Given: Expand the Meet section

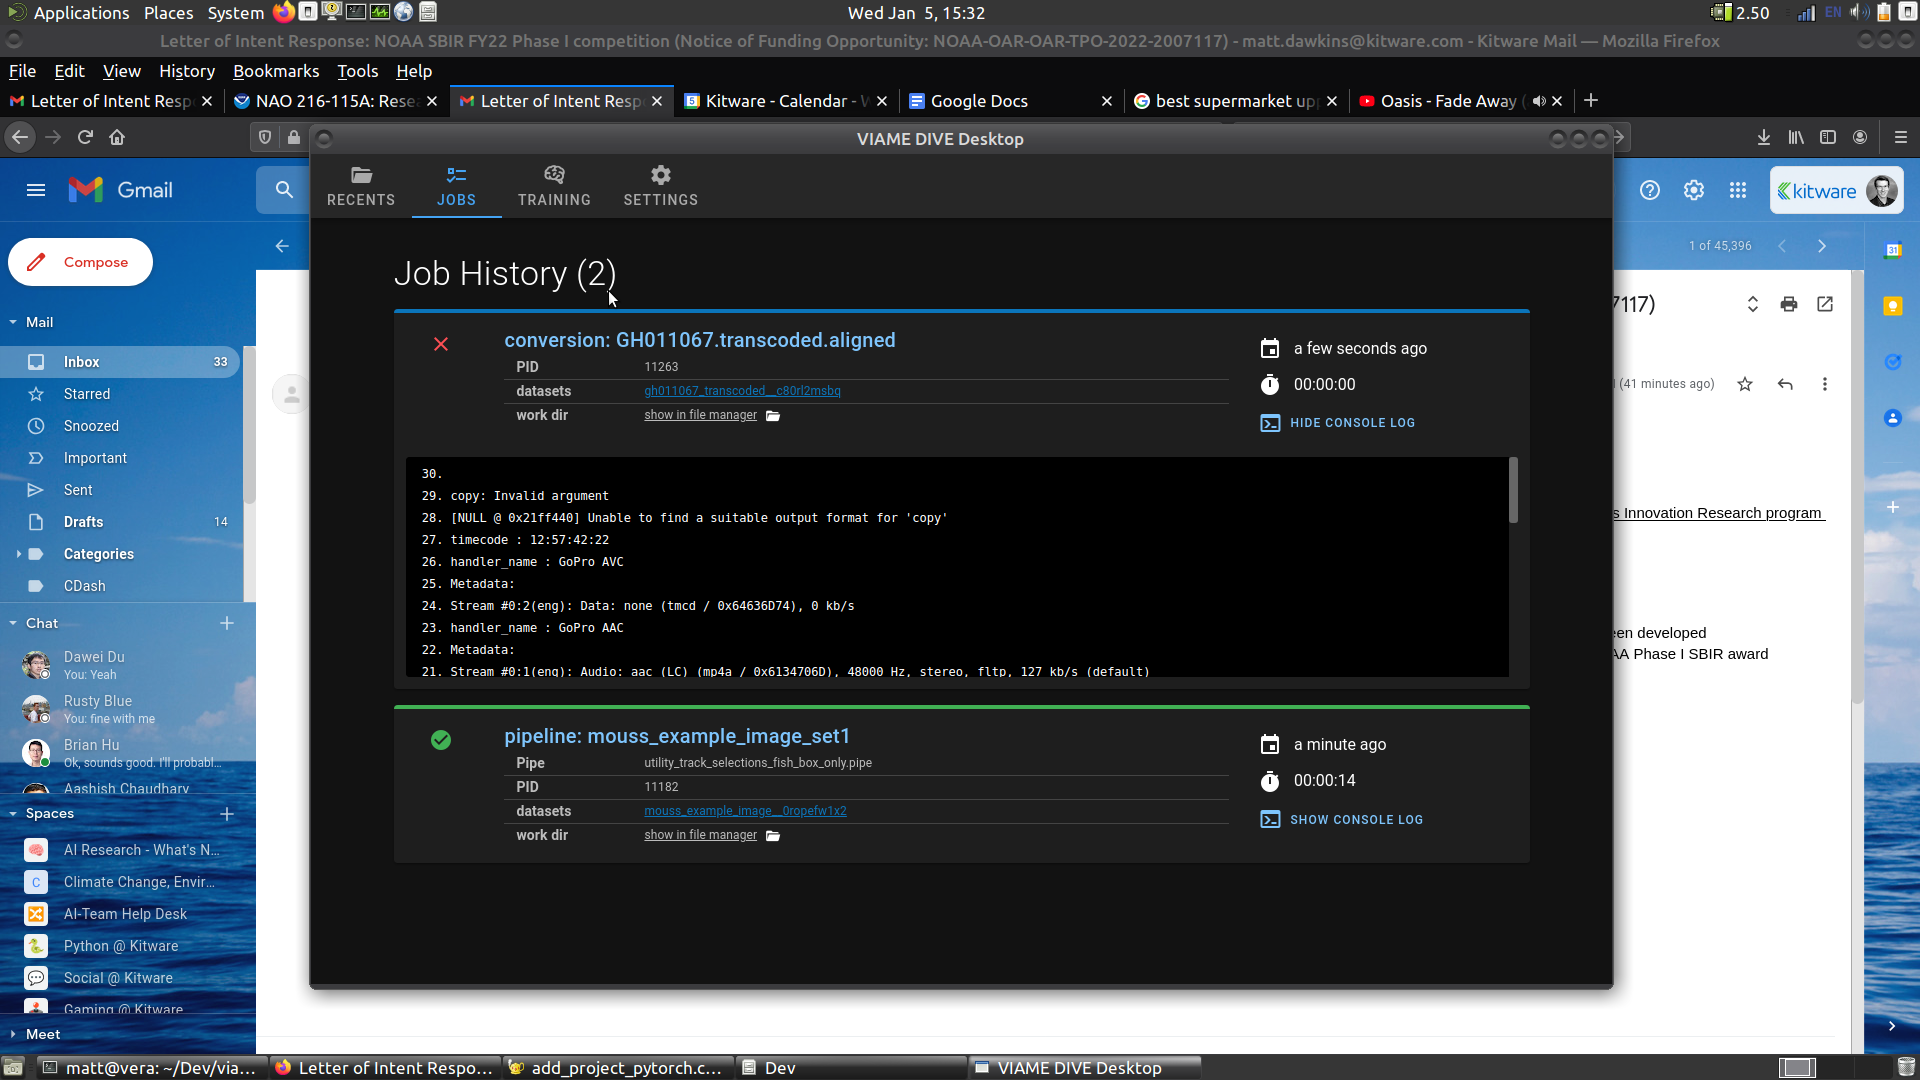Looking at the screenshot, I should 13,1034.
